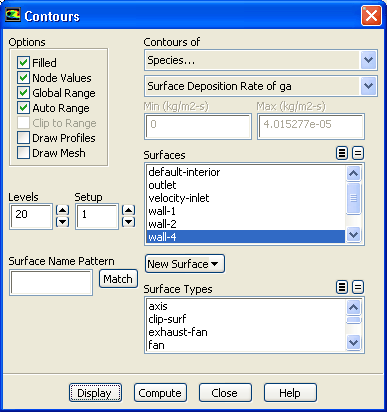
Task: Select fan in Surface Types list
Action: coord(246,345)
